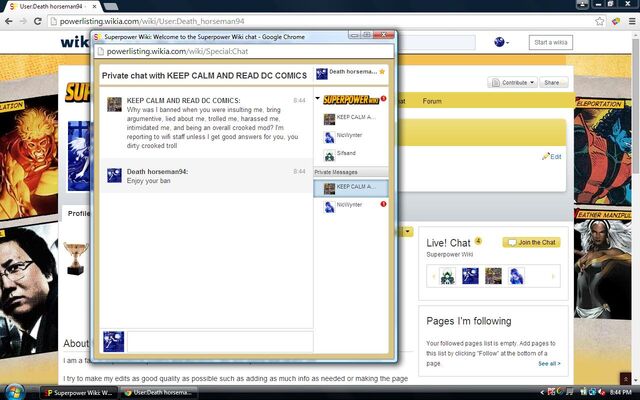640x400 pixels.
Task: Open the User:Death horseman94 browser tab
Action: point(53,7)
